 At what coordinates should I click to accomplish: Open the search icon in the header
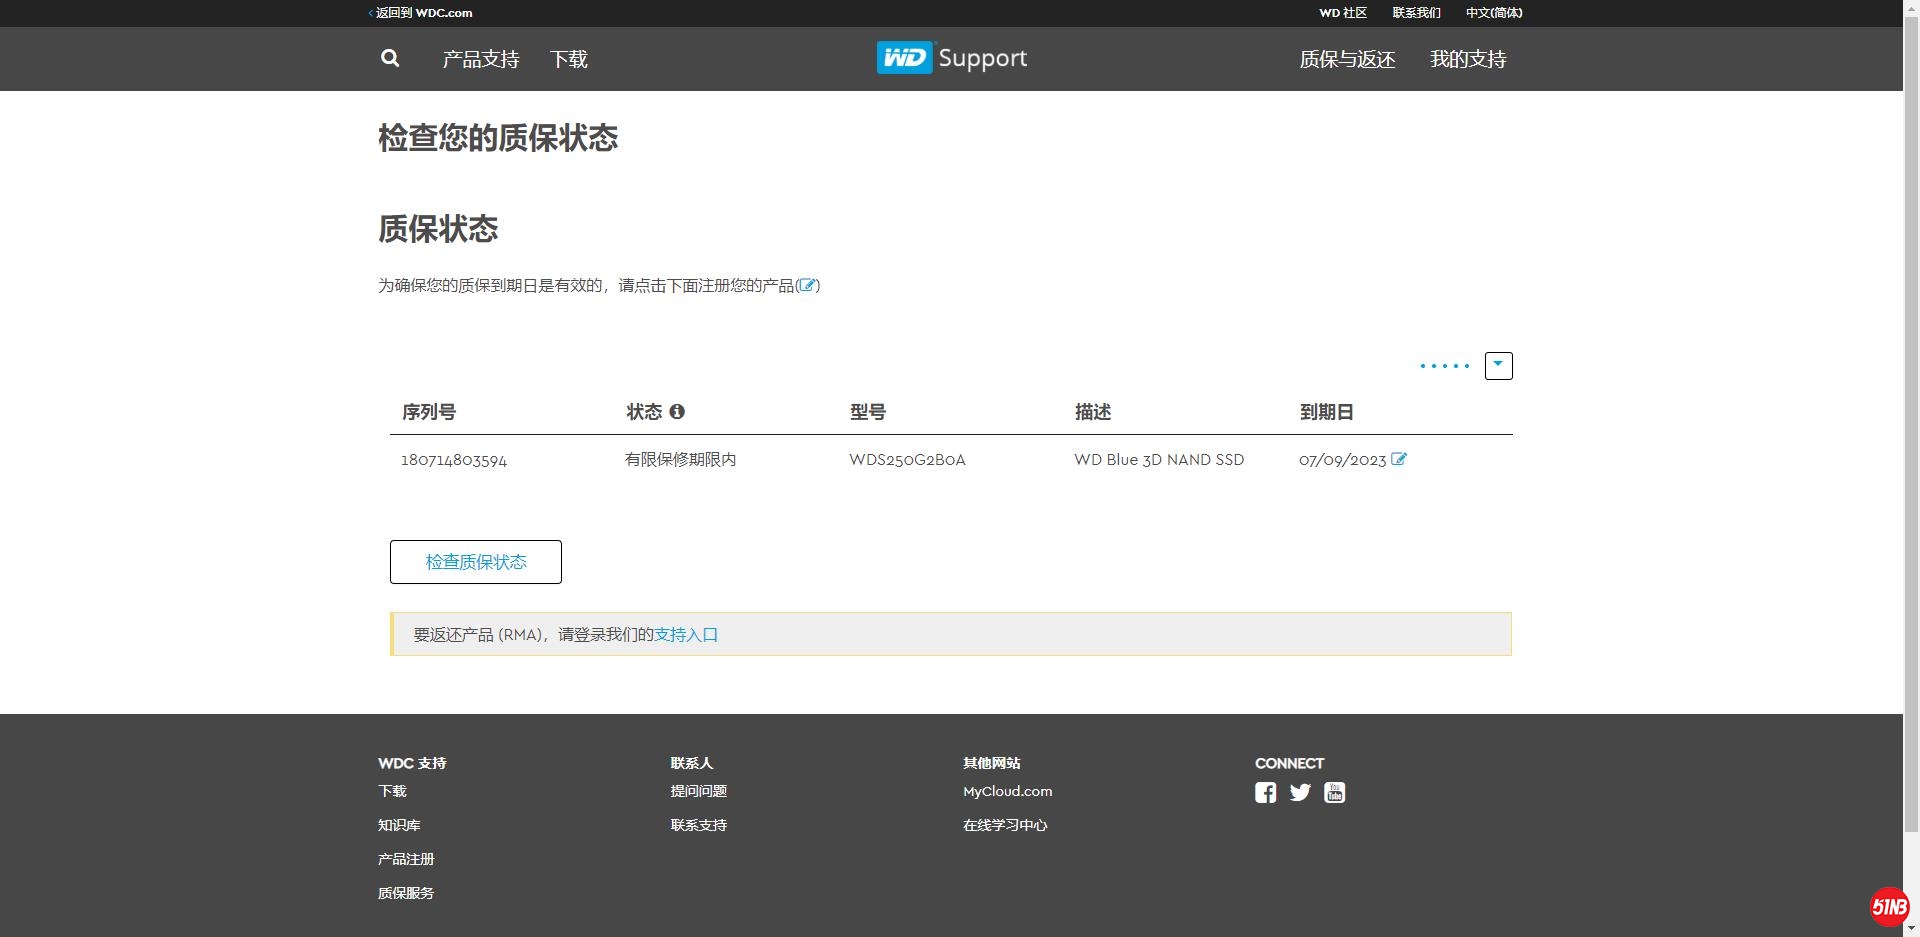[389, 58]
